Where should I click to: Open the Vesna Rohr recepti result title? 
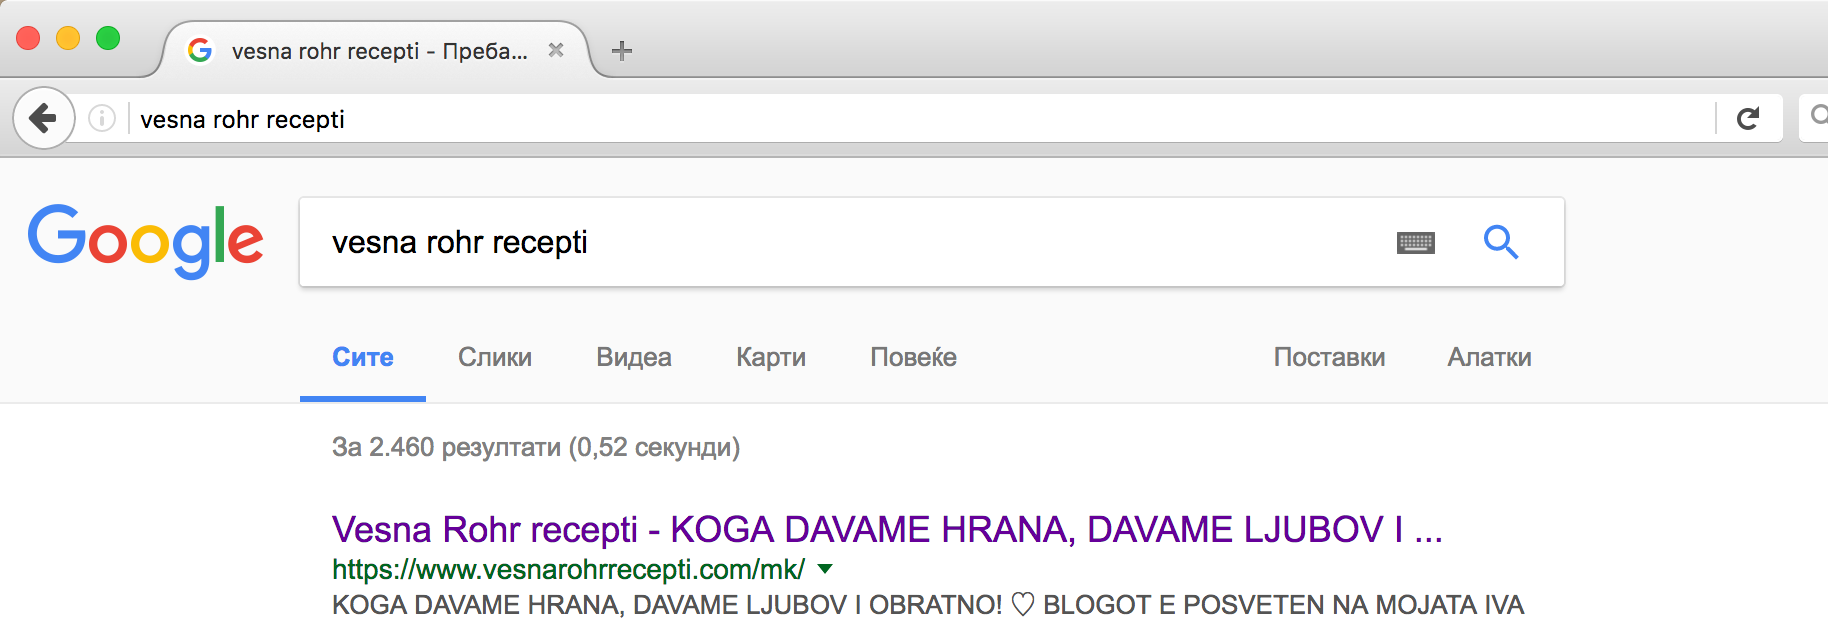pos(887,529)
